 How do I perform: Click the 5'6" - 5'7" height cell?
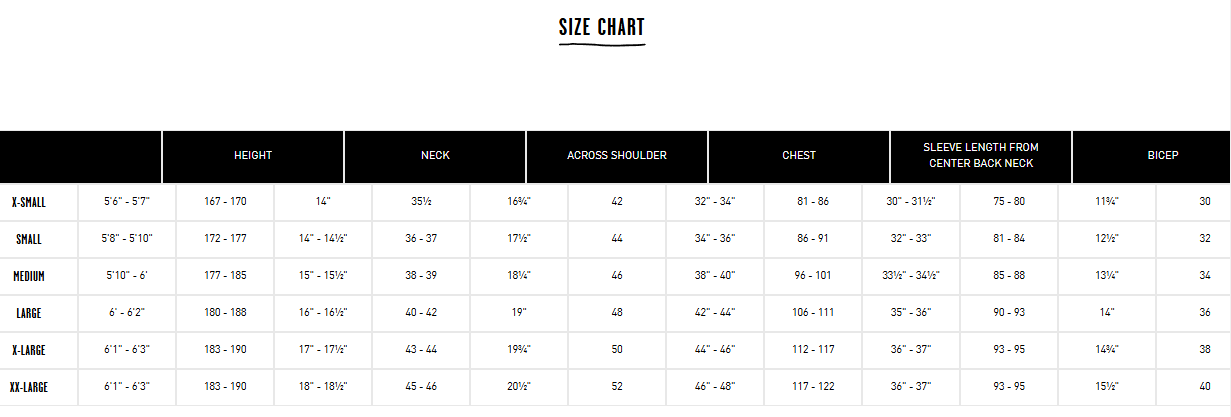tap(127, 202)
